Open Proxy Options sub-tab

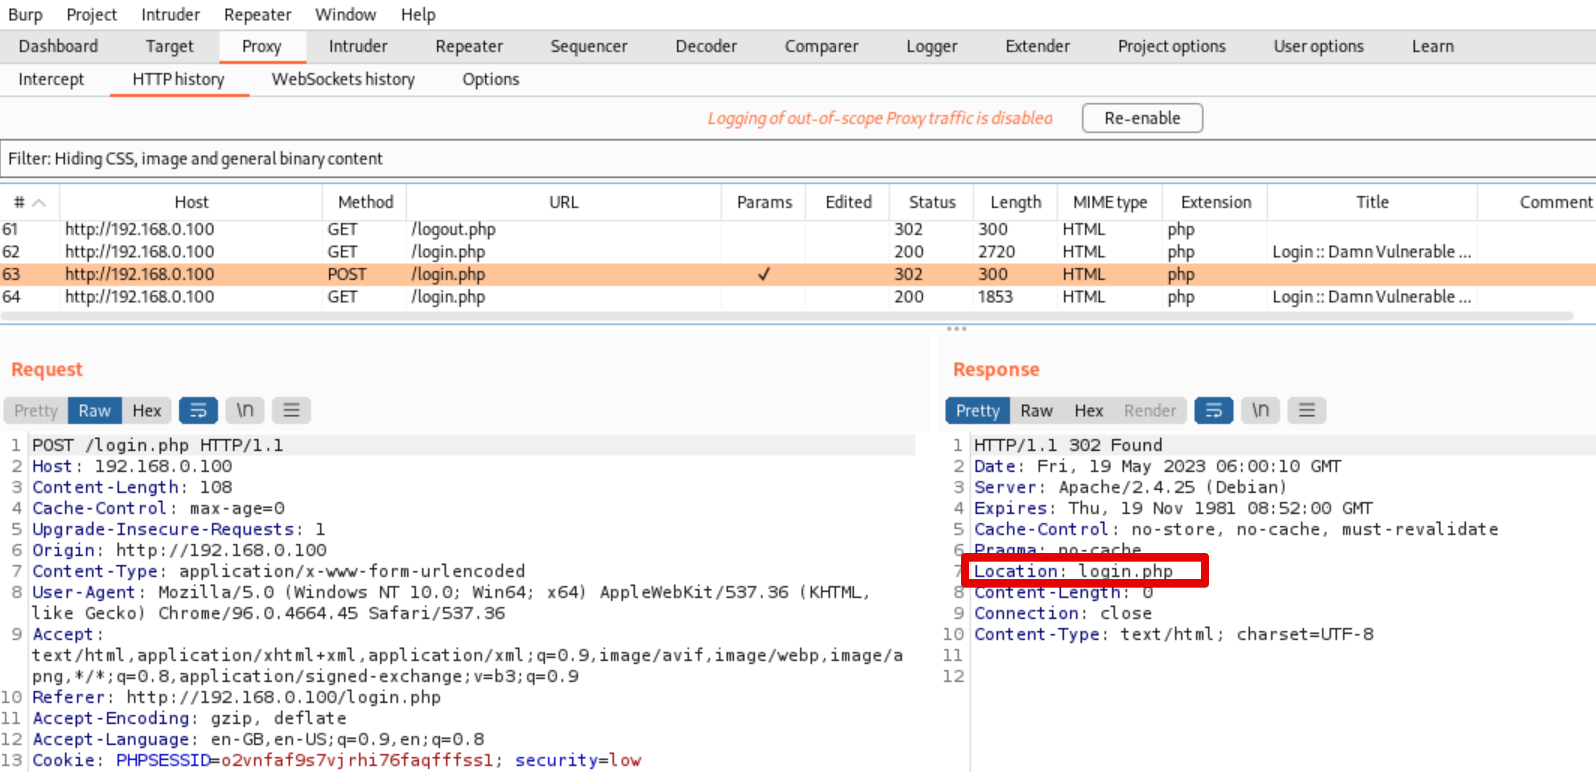pos(490,79)
